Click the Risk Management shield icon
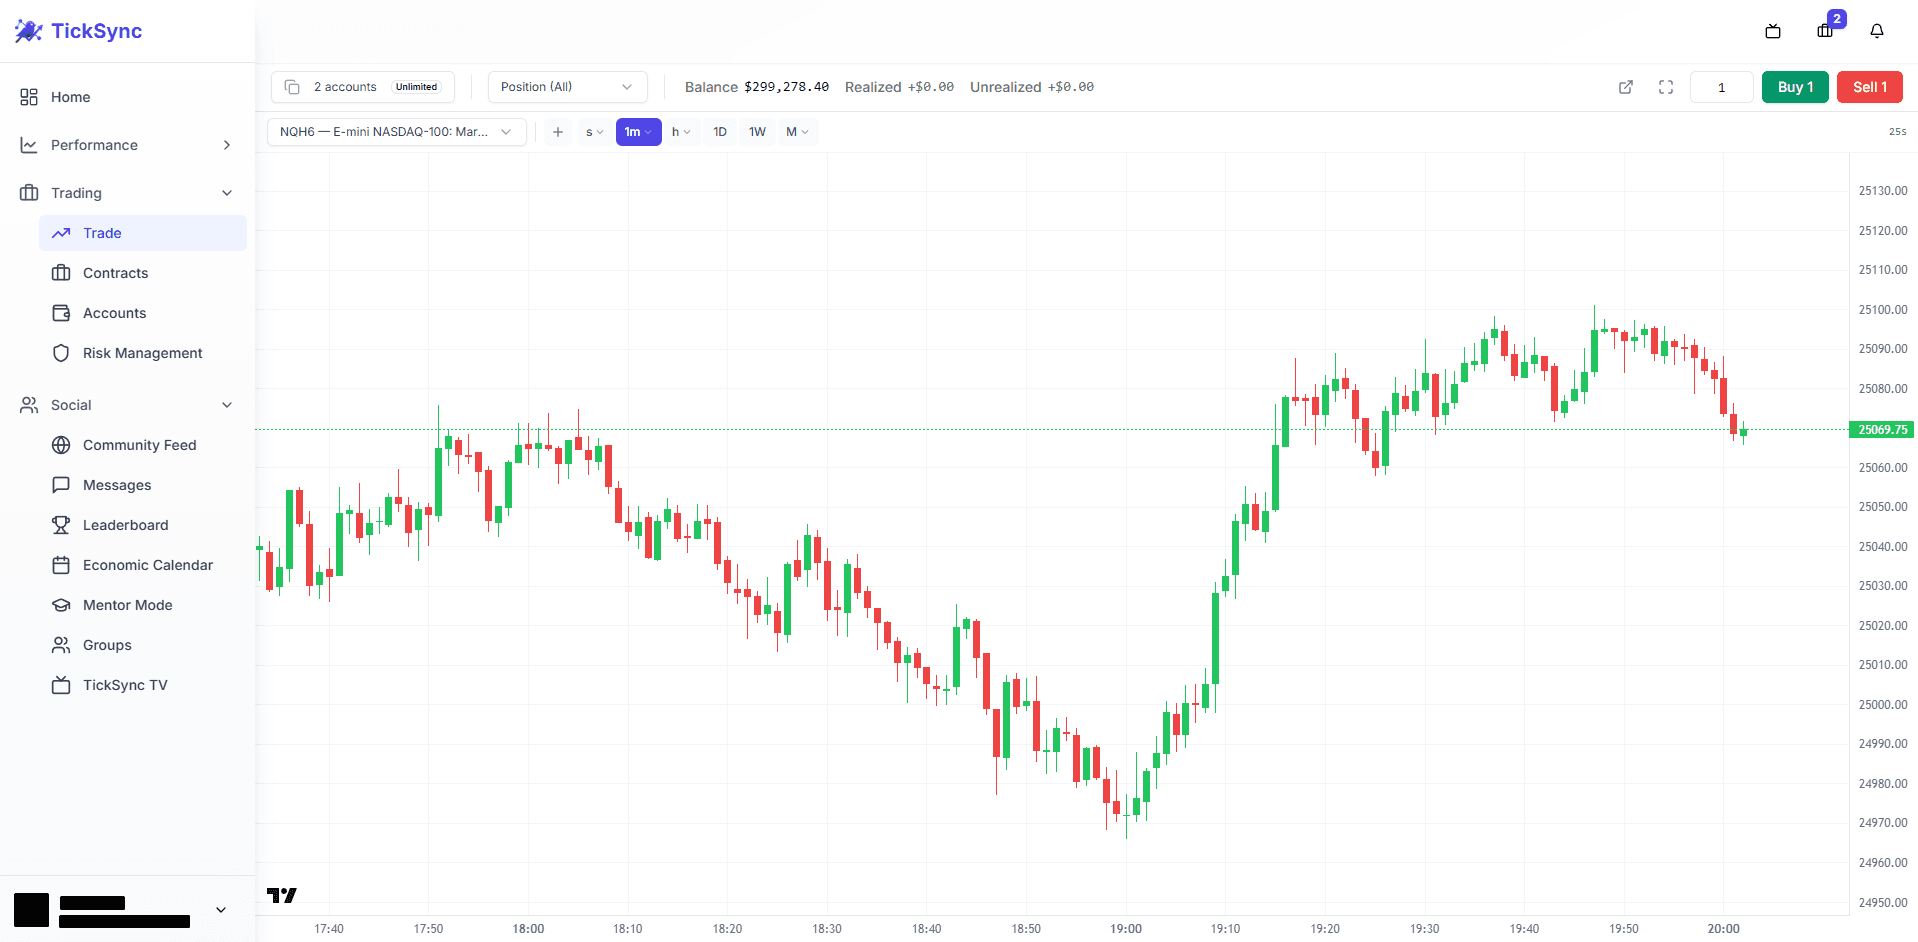 point(61,352)
